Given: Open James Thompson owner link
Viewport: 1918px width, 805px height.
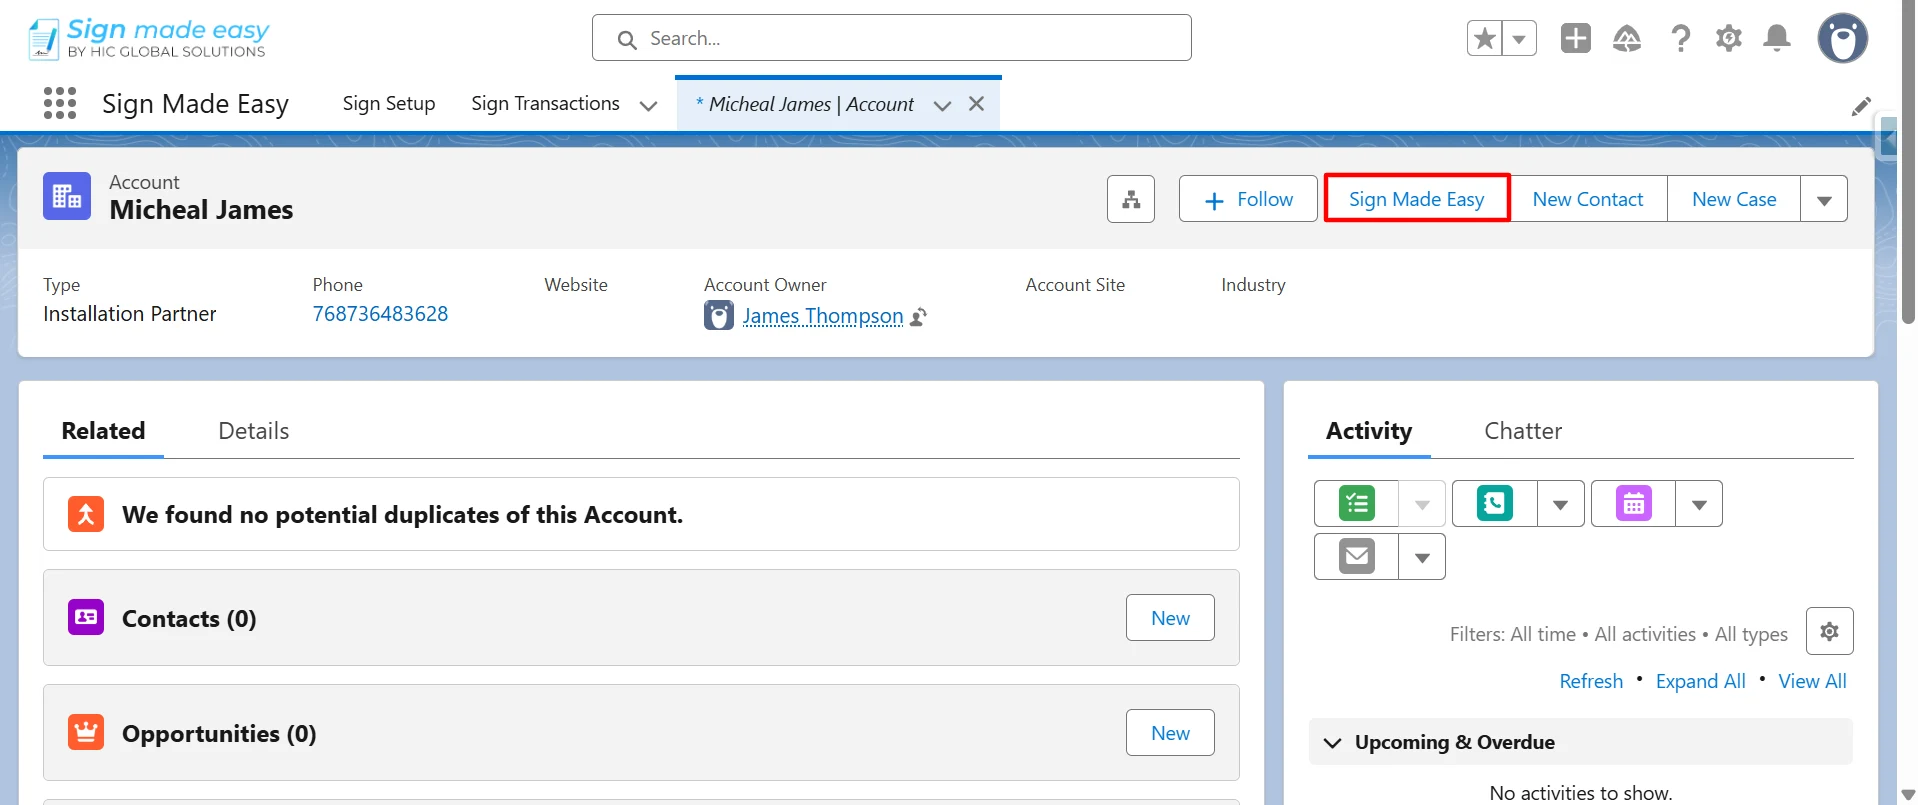Looking at the screenshot, I should (823, 316).
